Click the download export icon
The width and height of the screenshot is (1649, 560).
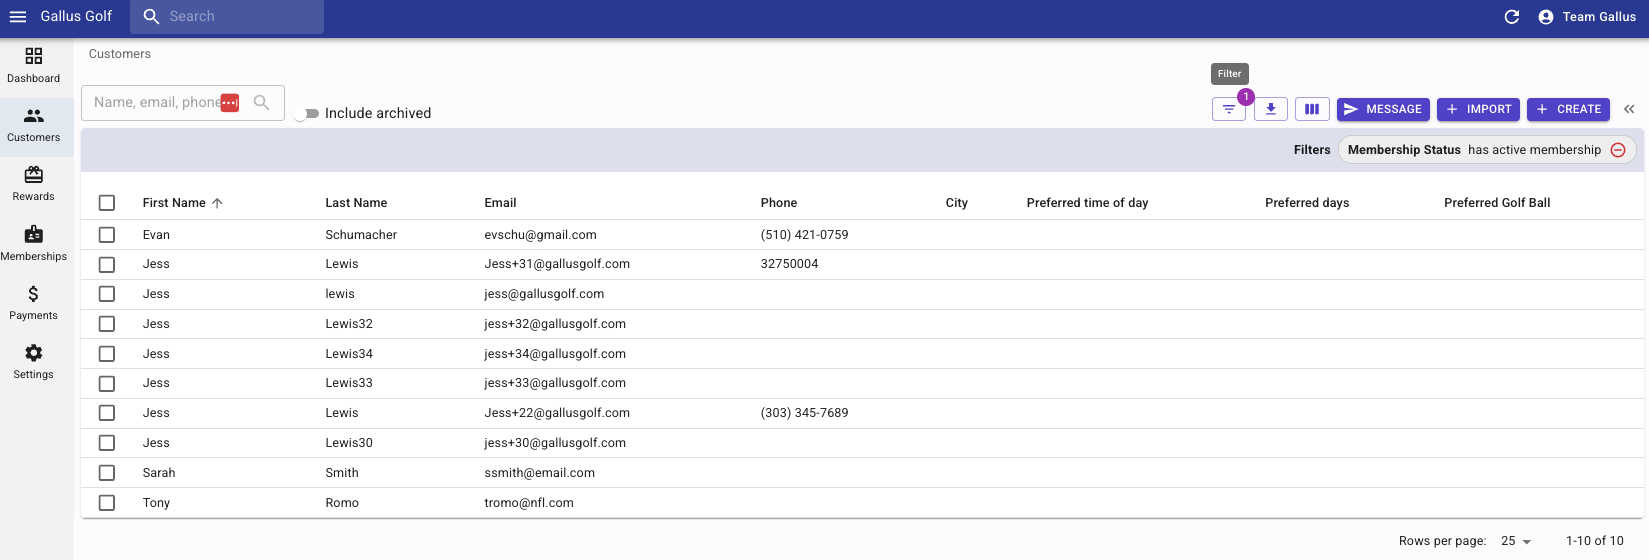(x=1271, y=109)
